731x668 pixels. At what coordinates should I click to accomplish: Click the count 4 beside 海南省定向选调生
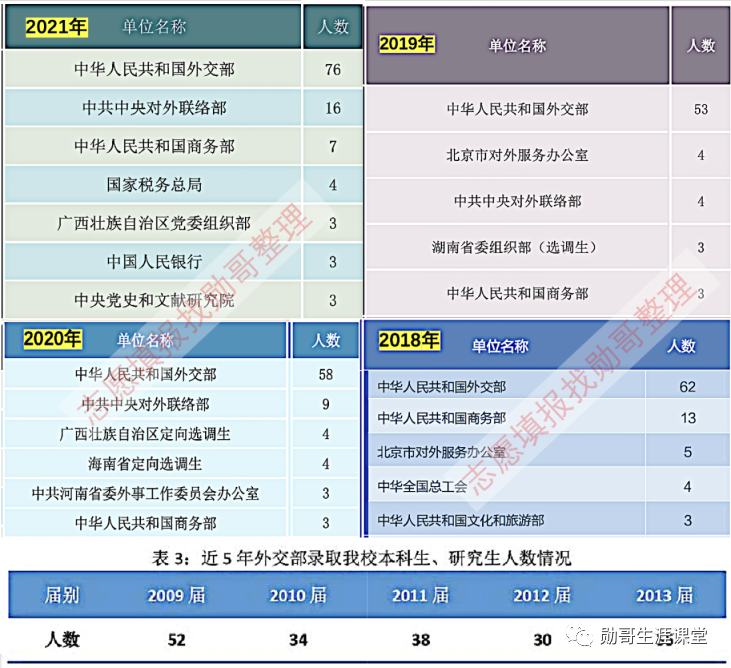pyautogui.click(x=326, y=464)
